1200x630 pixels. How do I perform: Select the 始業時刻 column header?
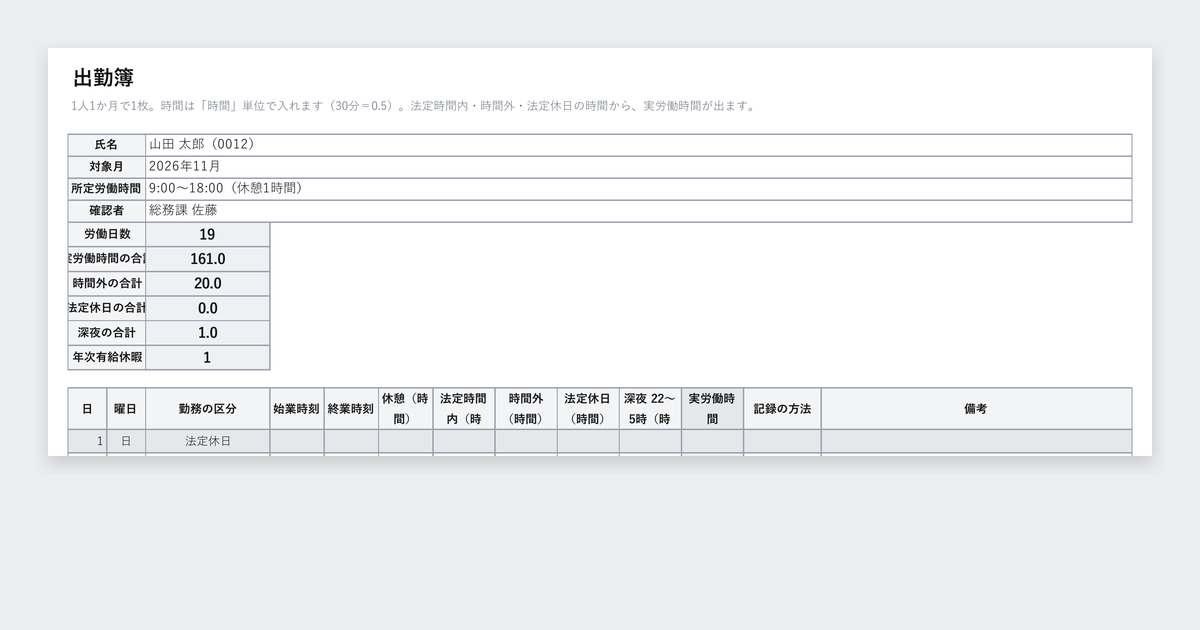pos(297,409)
